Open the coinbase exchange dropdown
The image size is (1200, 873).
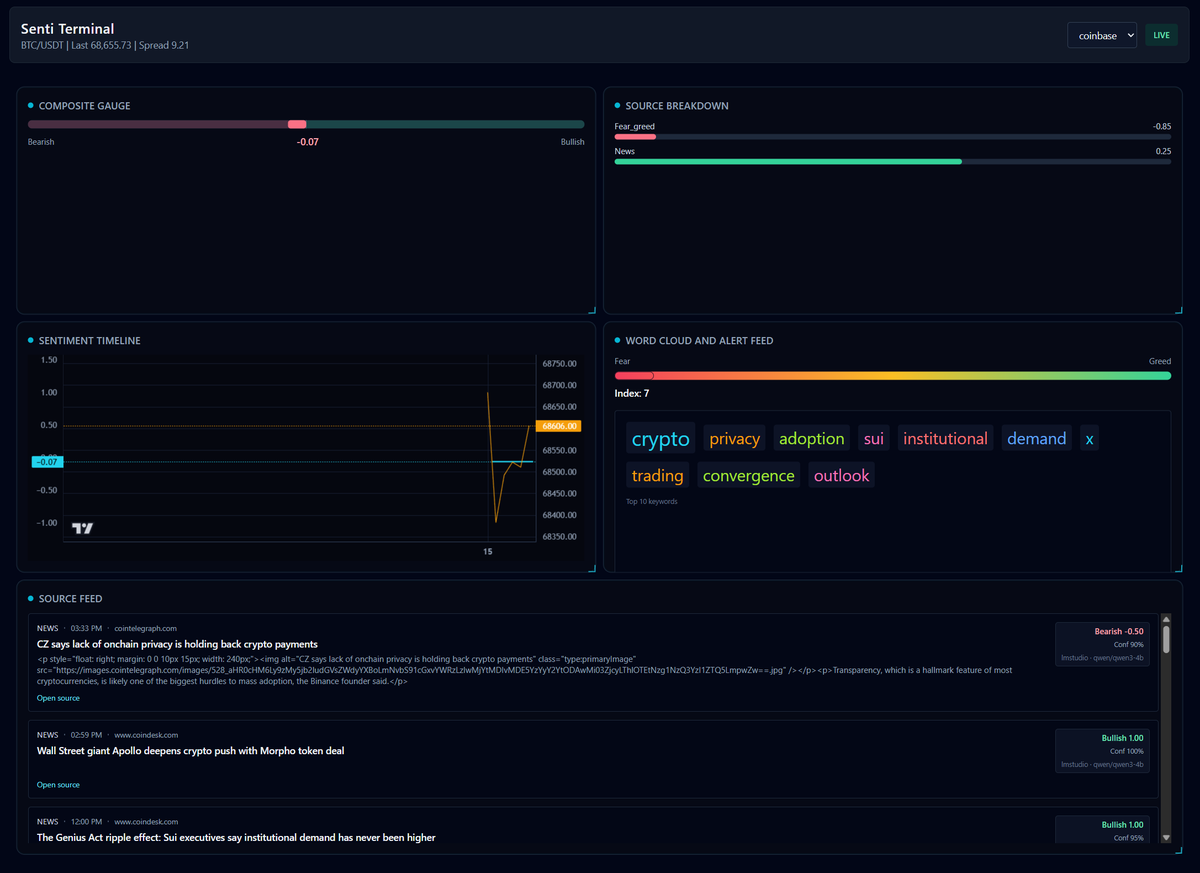tap(1102, 35)
